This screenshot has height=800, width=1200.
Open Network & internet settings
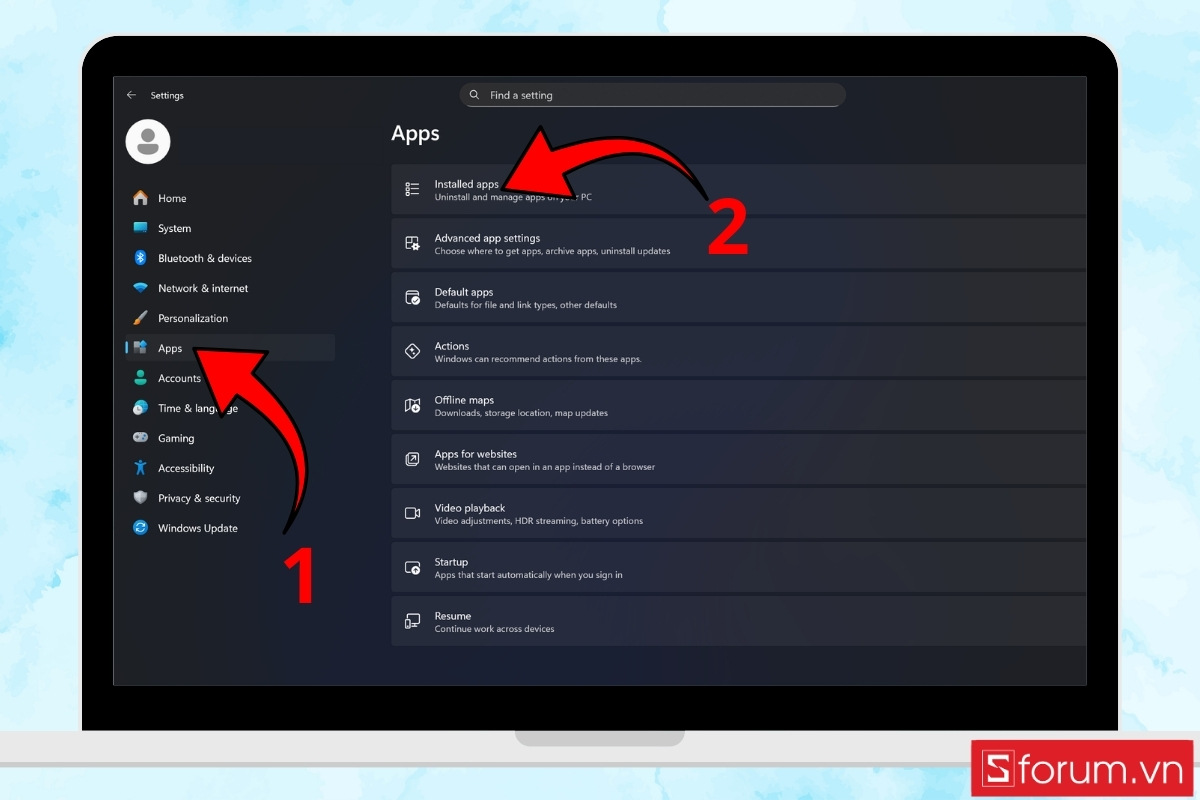click(x=203, y=288)
